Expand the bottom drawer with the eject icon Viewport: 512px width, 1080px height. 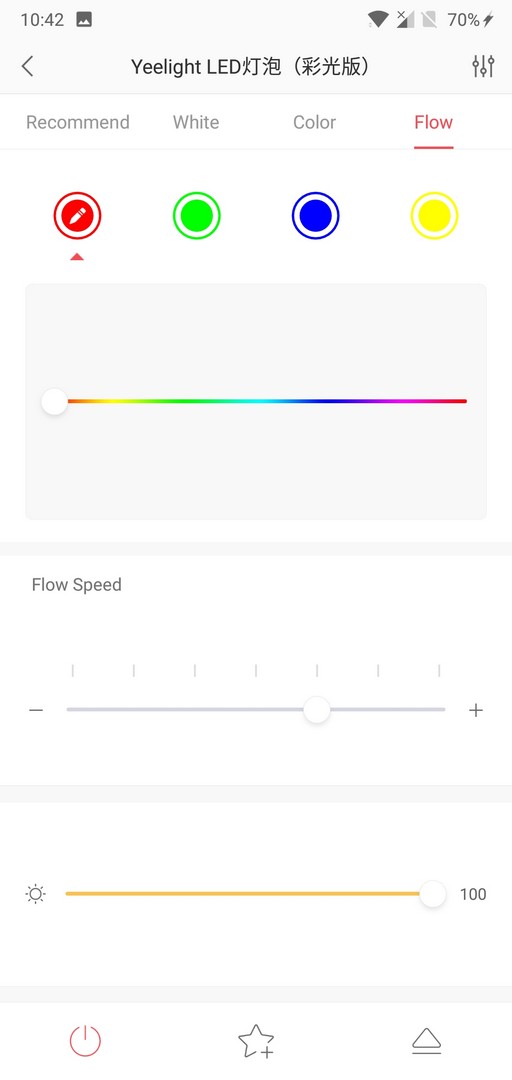(427, 1041)
